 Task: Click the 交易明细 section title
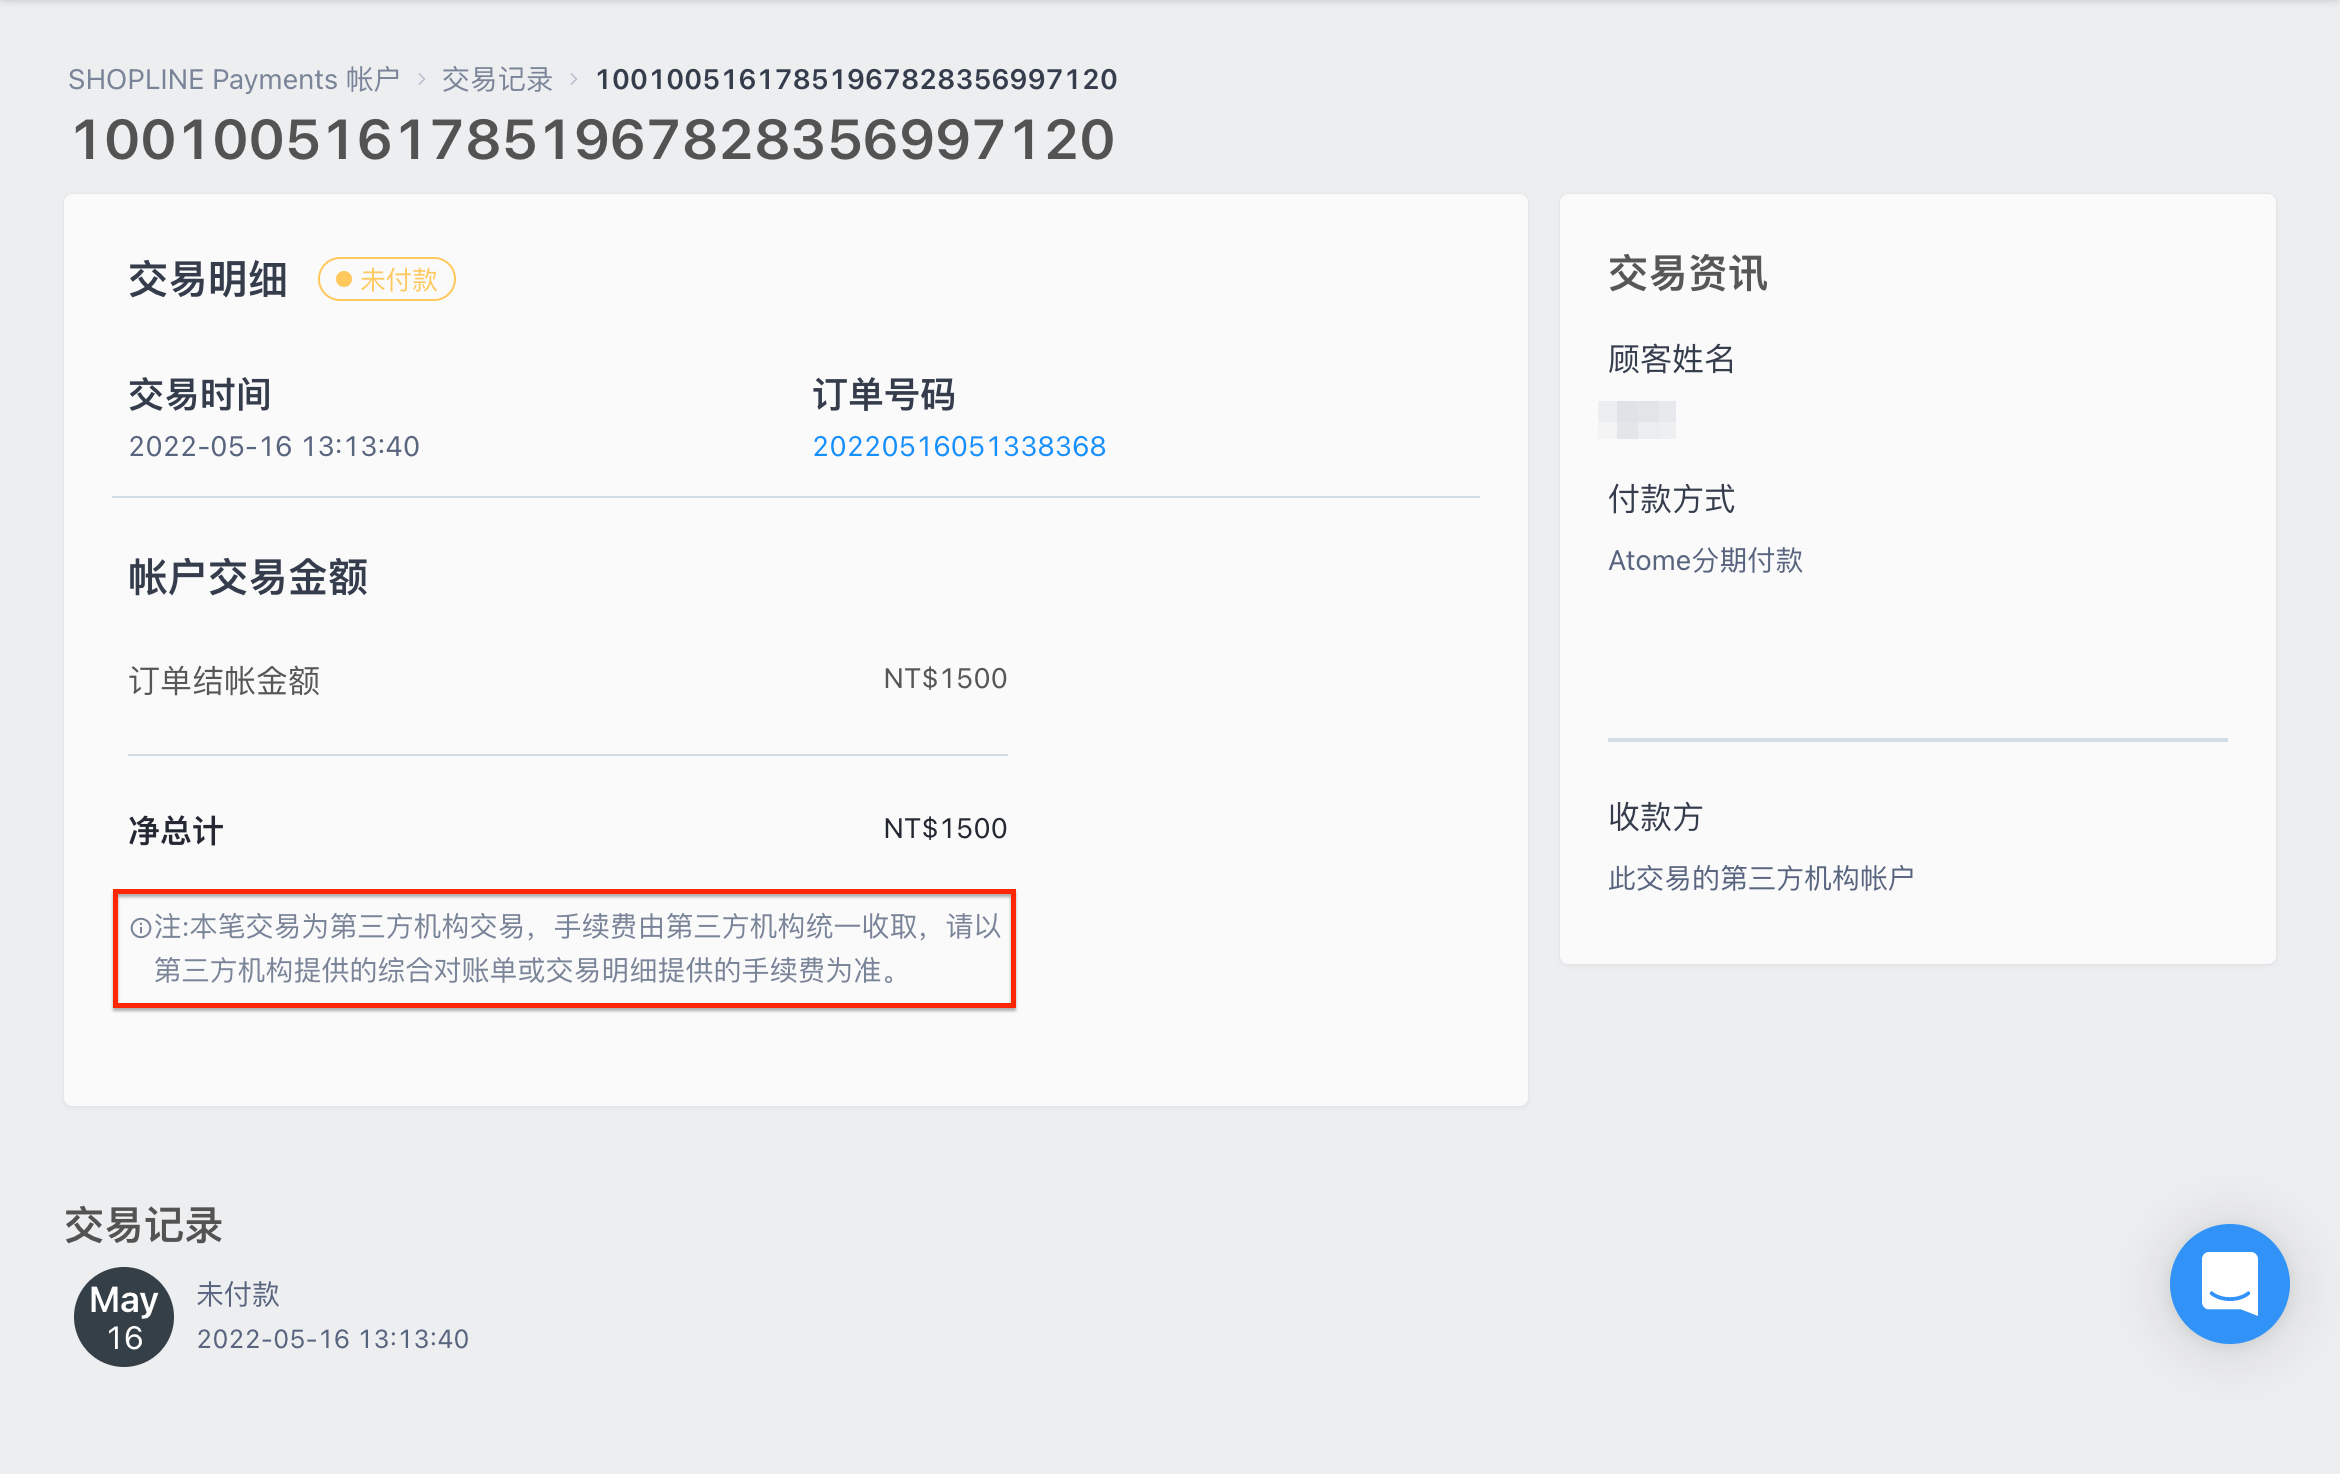point(208,279)
